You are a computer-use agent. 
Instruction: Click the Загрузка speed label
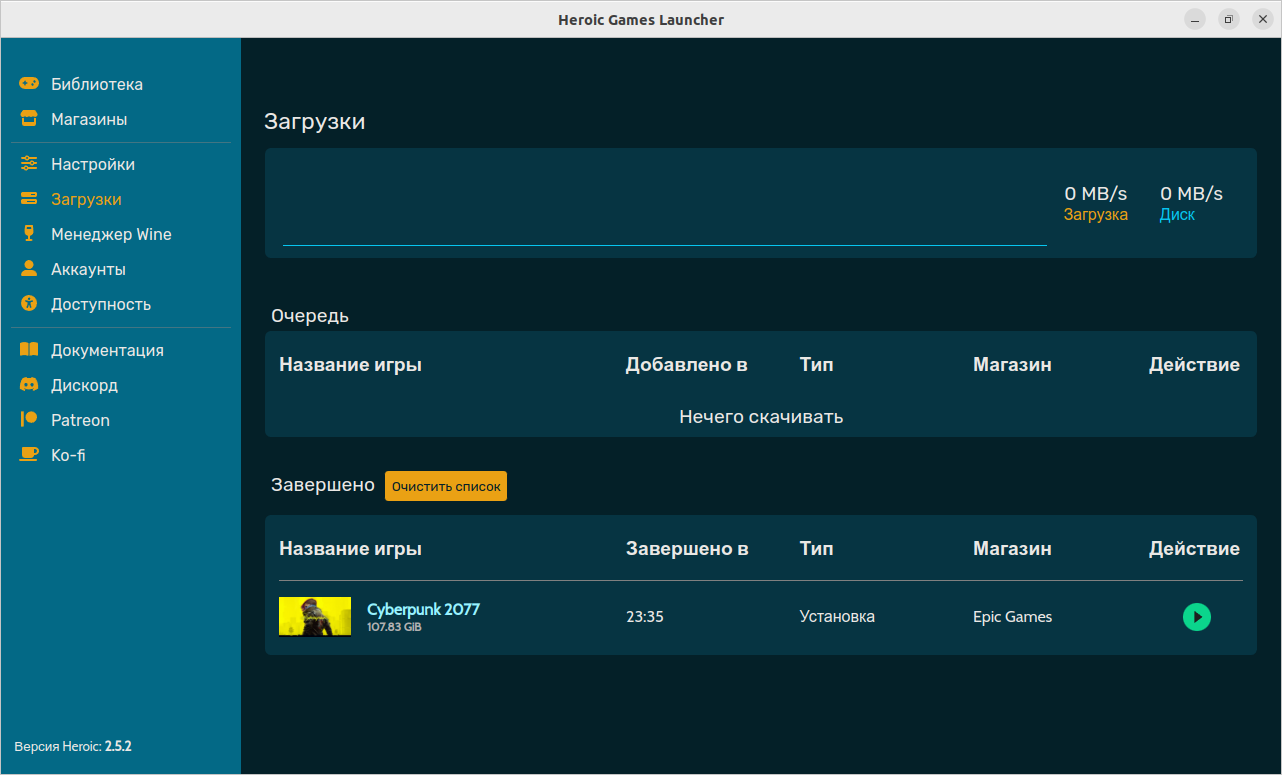pyautogui.click(x=1095, y=215)
